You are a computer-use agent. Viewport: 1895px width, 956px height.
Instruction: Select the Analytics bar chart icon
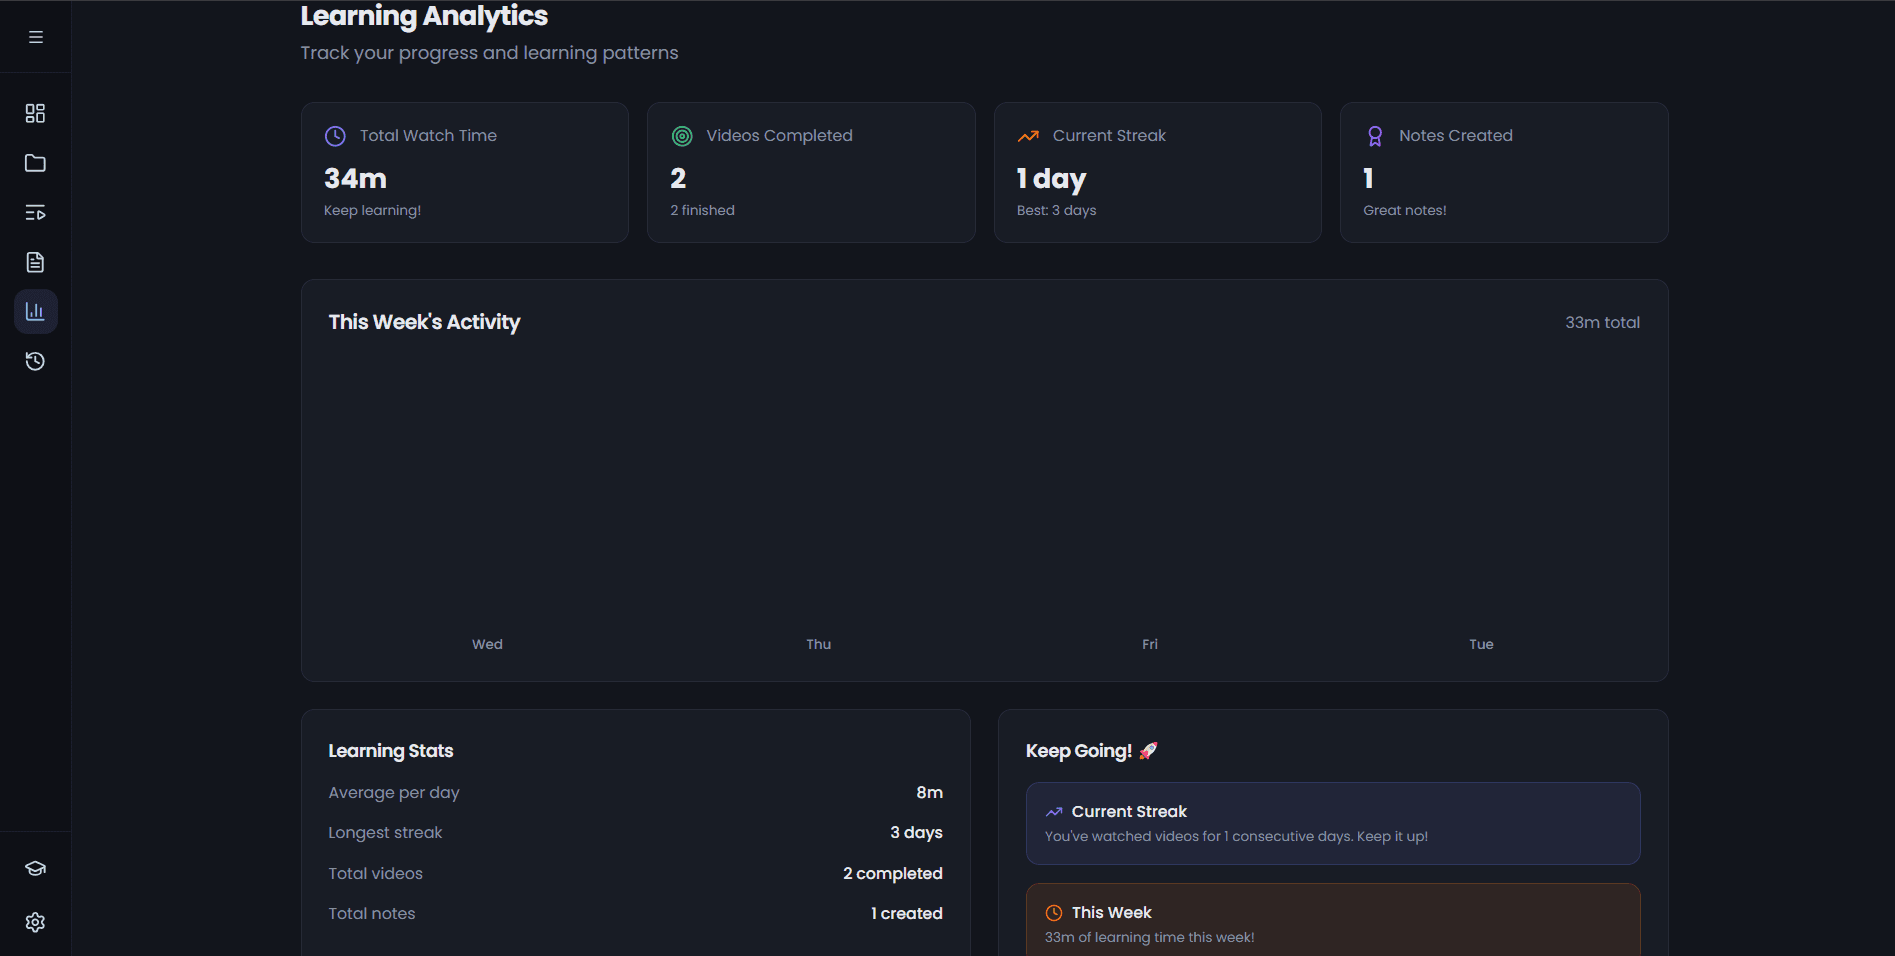coord(35,311)
